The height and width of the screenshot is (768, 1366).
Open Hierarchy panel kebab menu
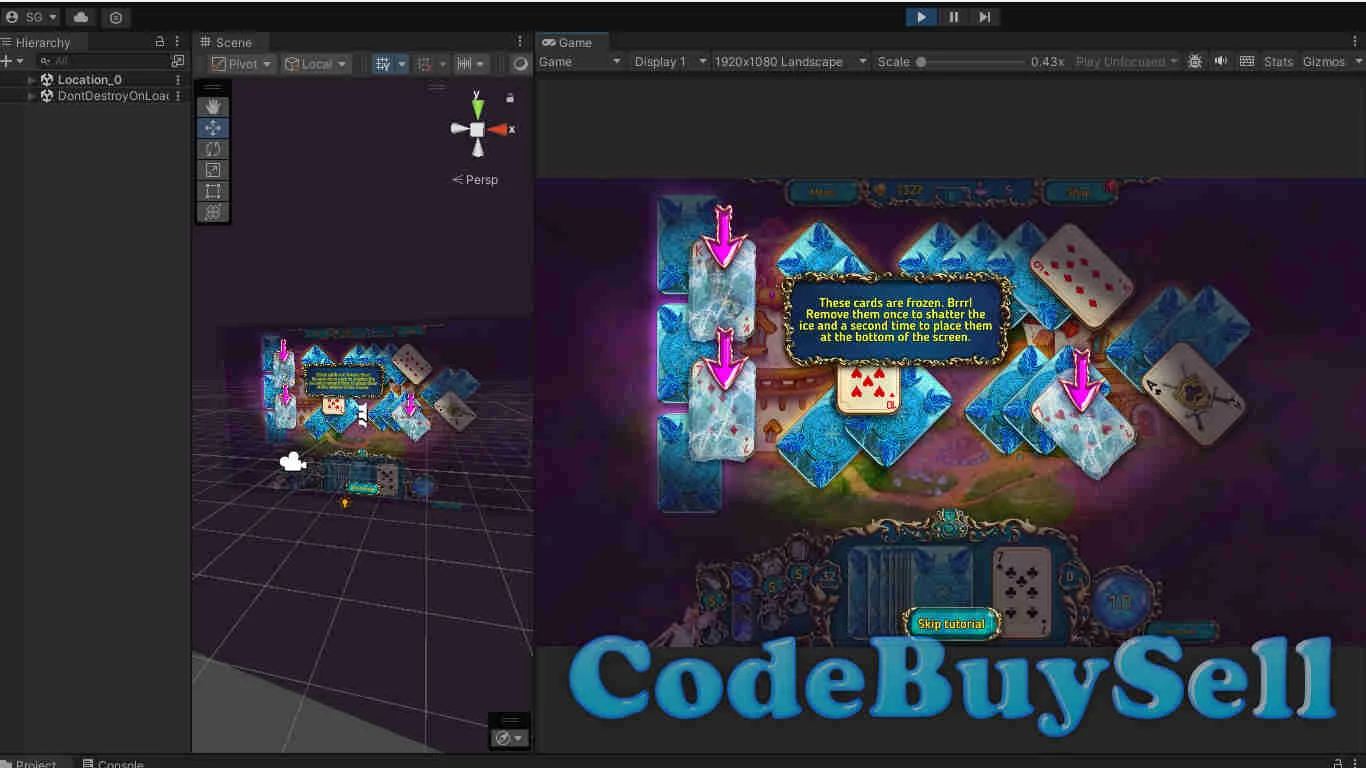[x=177, y=42]
